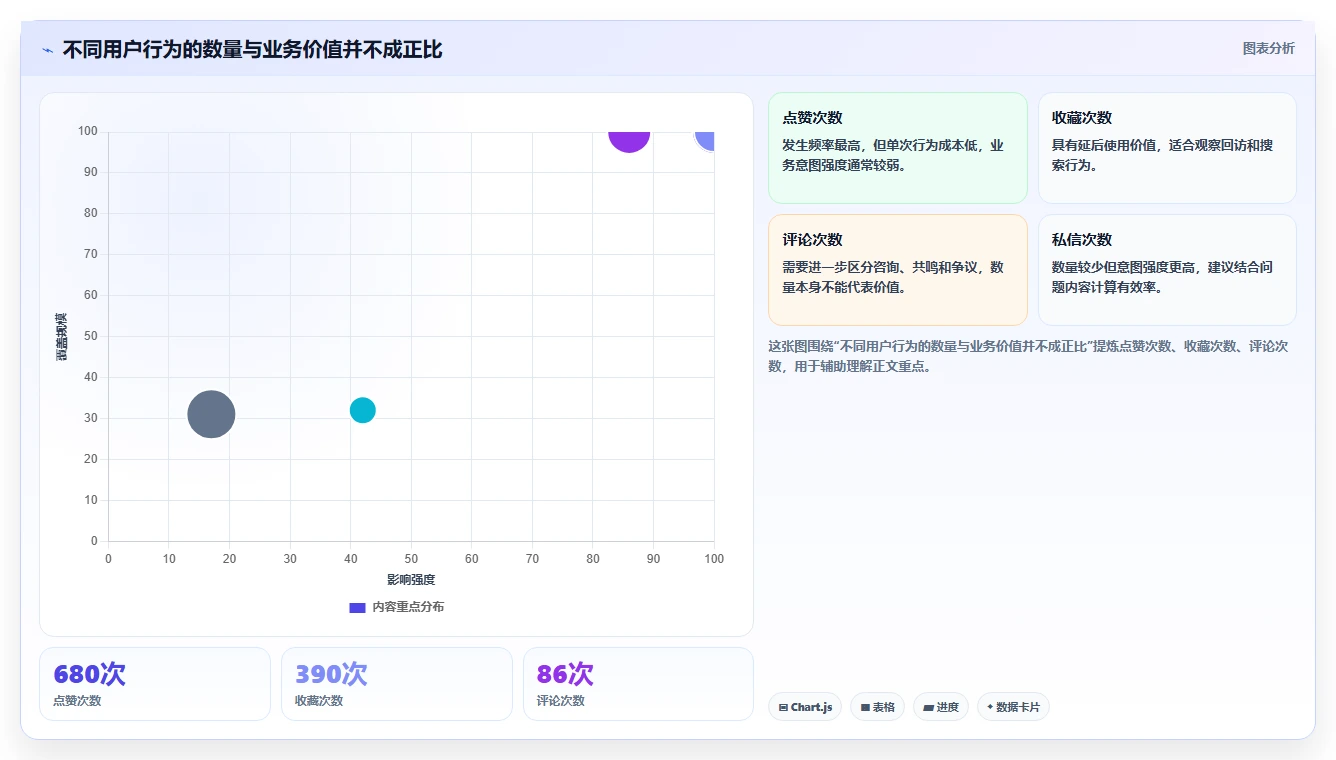The image size is (1336, 760).
Task: Click the Chart.js tag
Action: click(805, 707)
